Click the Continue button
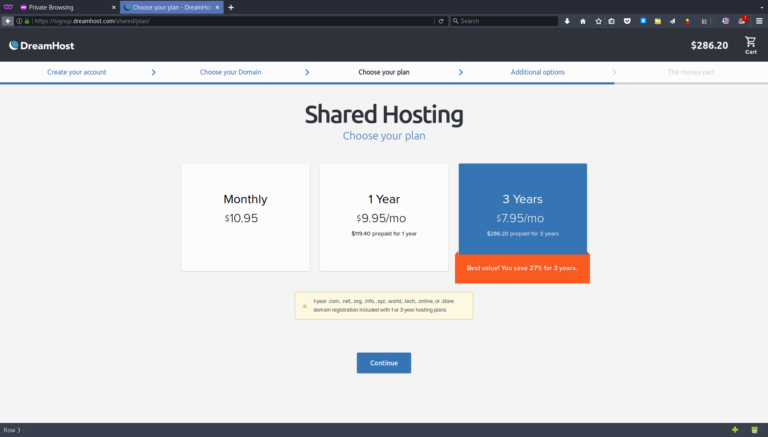The height and width of the screenshot is (437, 768). [384, 363]
